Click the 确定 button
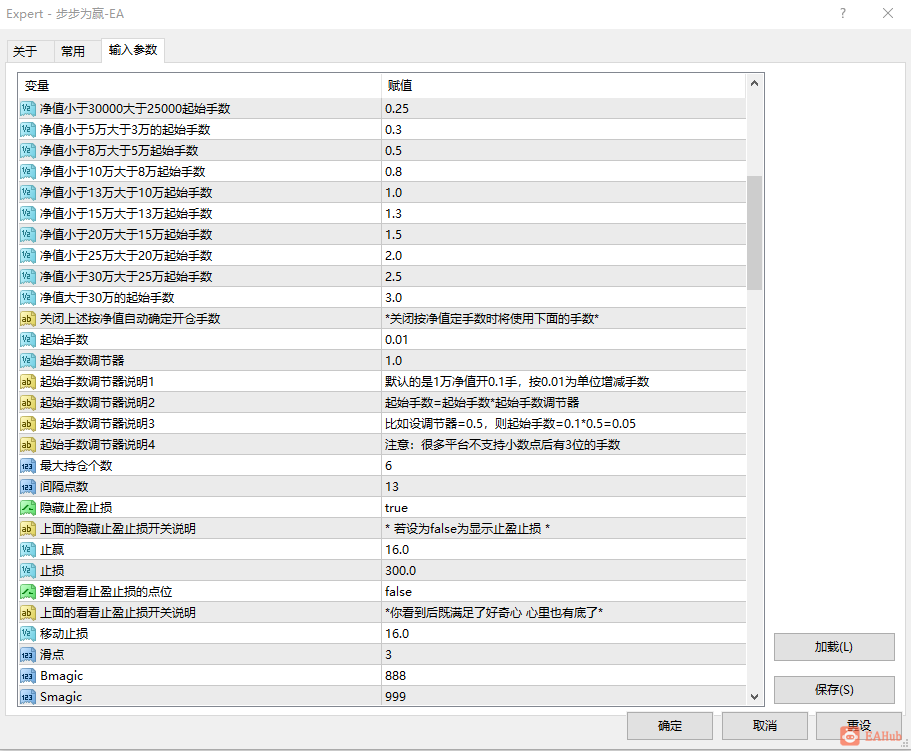 (x=669, y=725)
